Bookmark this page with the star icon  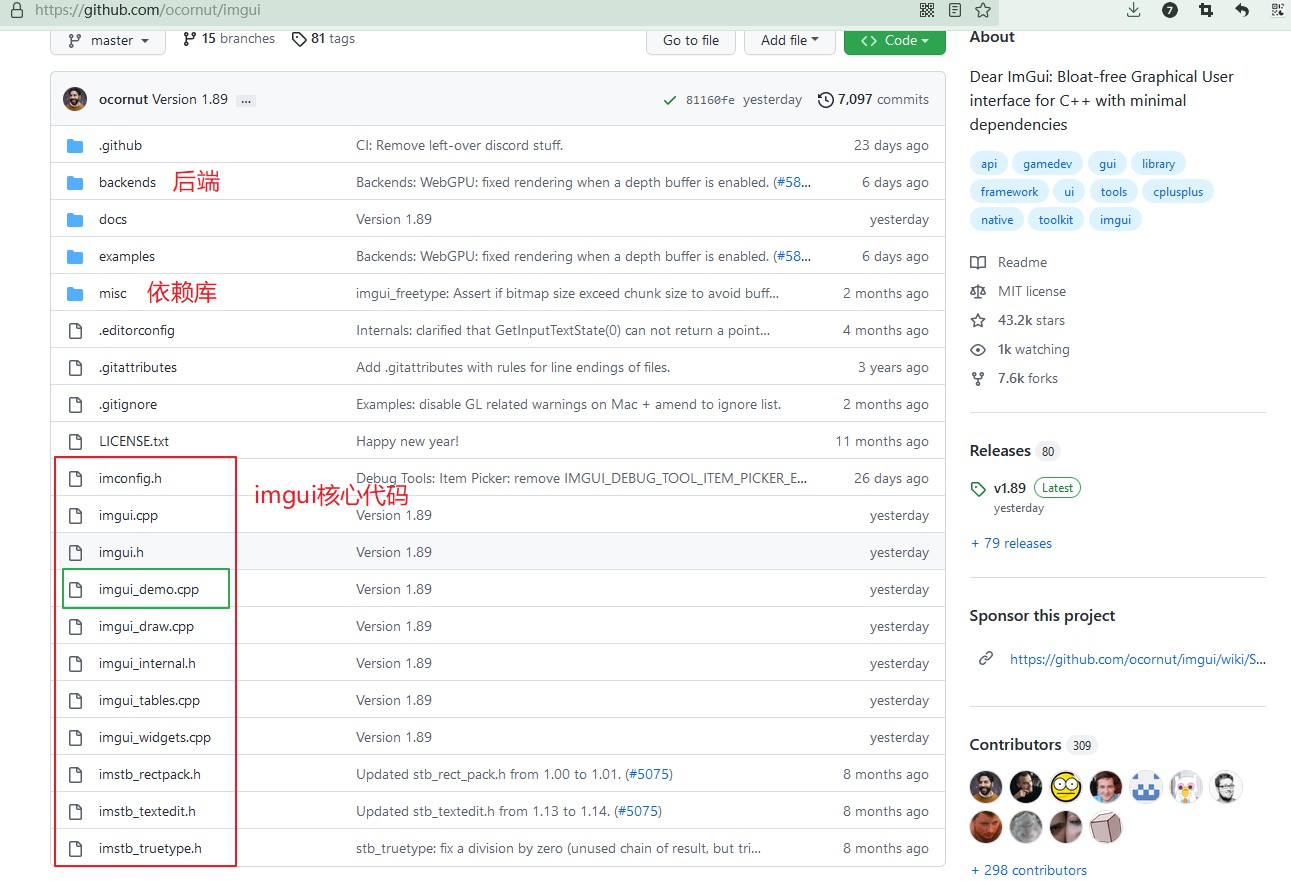click(983, 10)
